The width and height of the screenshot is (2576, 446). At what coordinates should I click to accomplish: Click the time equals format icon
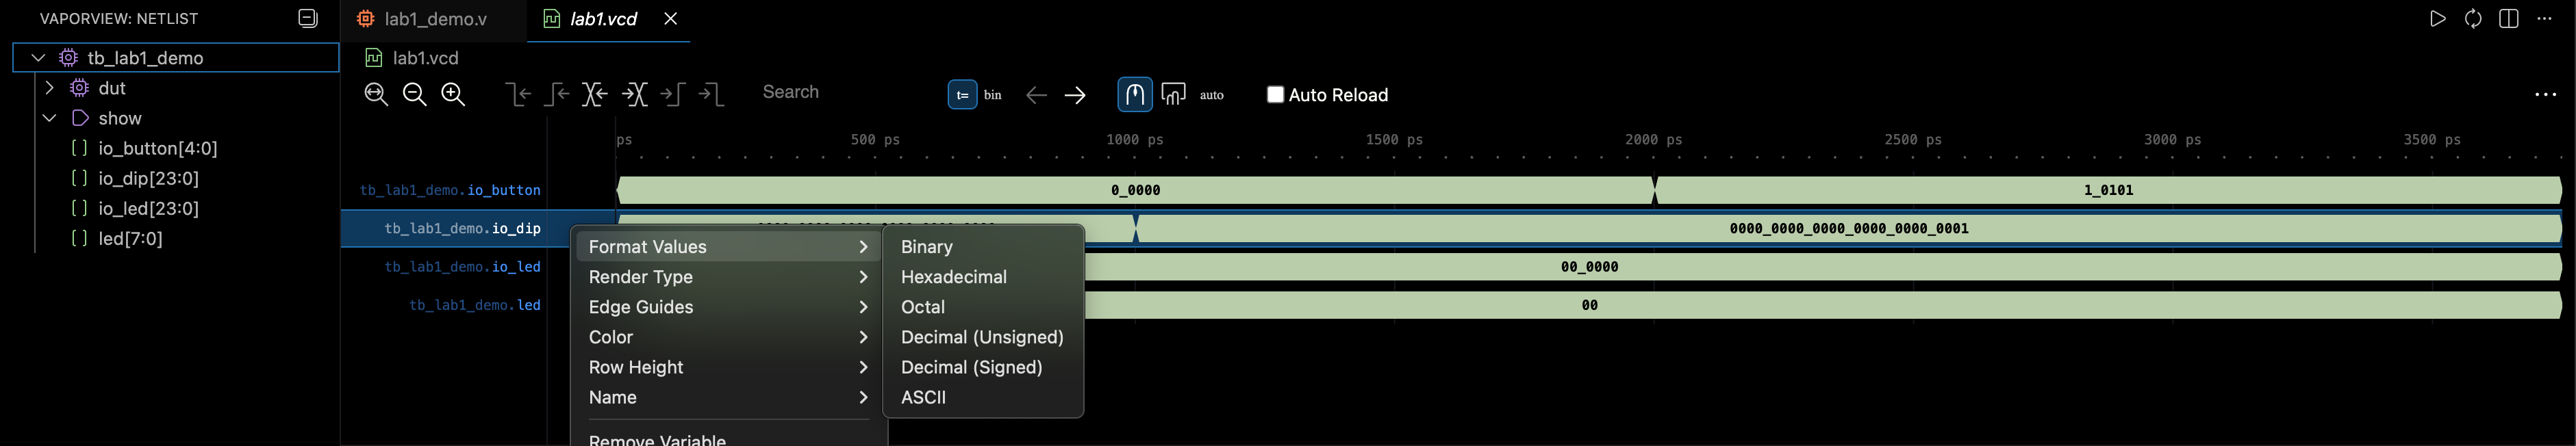pos(962,95)
